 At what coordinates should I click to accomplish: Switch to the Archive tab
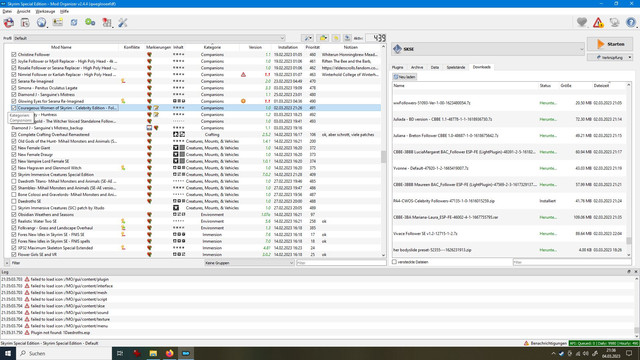pyautogui.click(x=417, y=67)
